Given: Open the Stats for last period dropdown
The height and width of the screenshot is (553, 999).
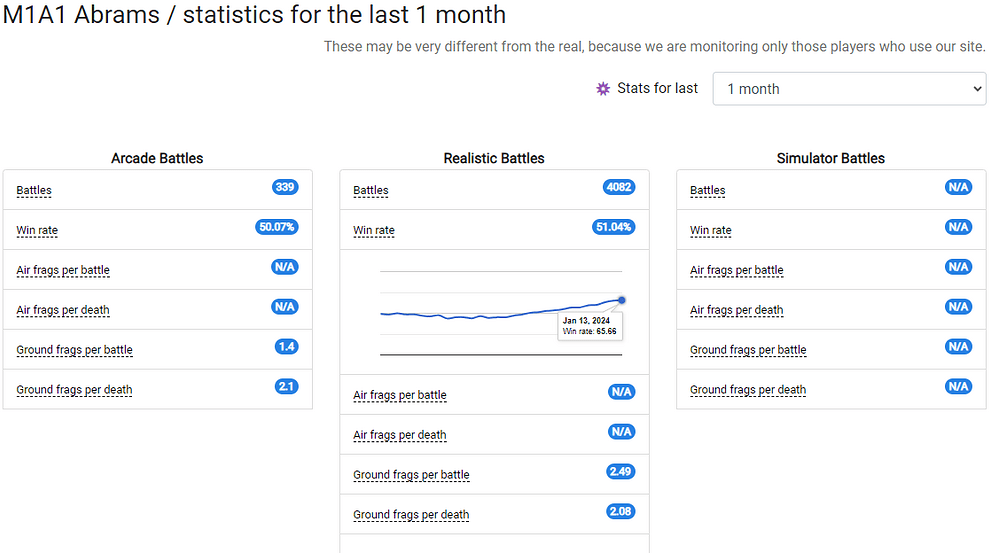Looking at the screenshot, I should pos(849,89).
